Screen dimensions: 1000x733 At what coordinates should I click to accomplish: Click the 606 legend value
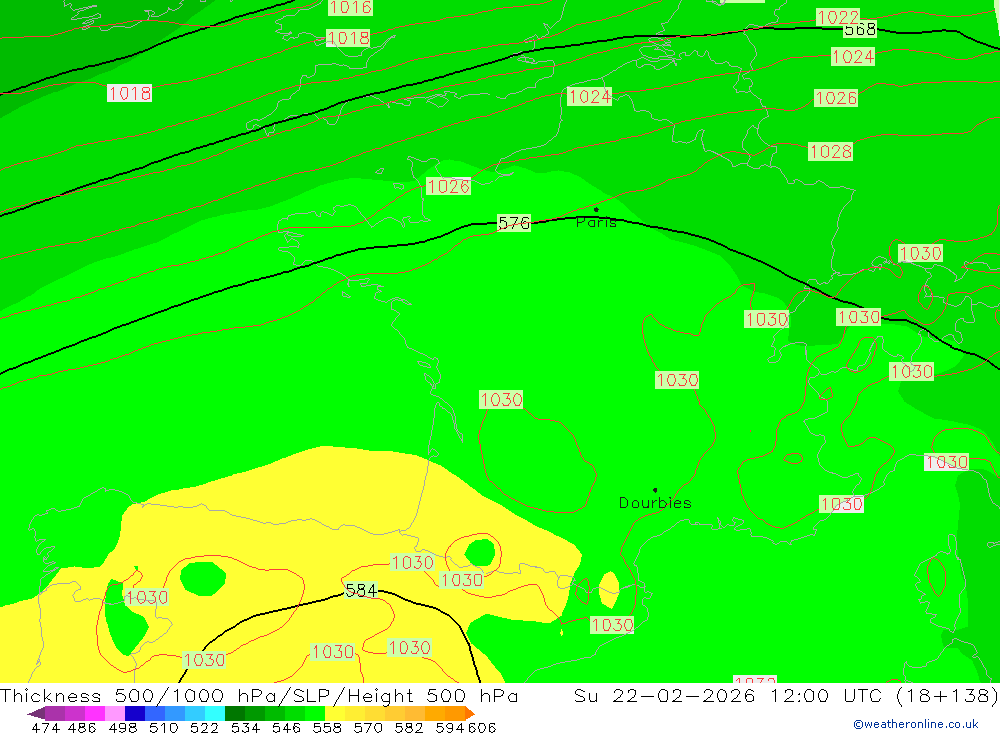[x=482, y=727]
